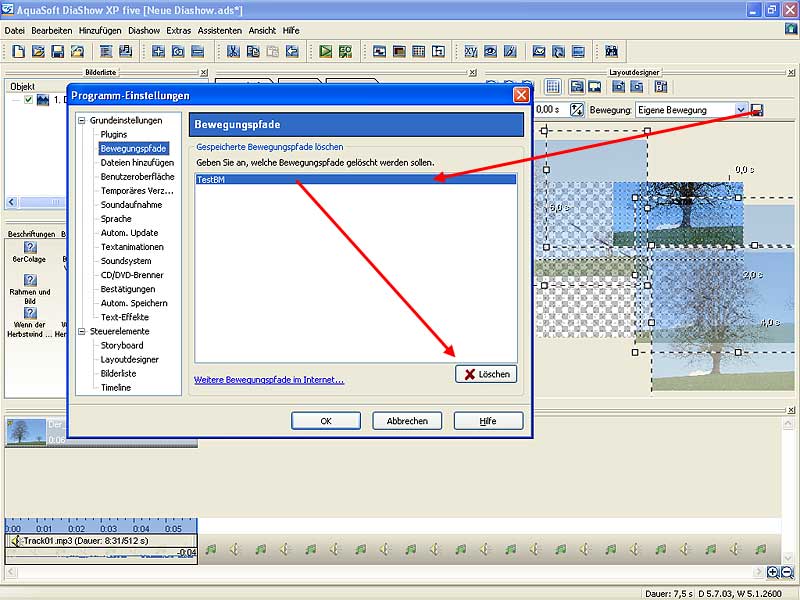The height and width of the screenshot is (600, 800).
Task: Toggle checkbox of first object in Bilderliste
Action: [29, 99]
